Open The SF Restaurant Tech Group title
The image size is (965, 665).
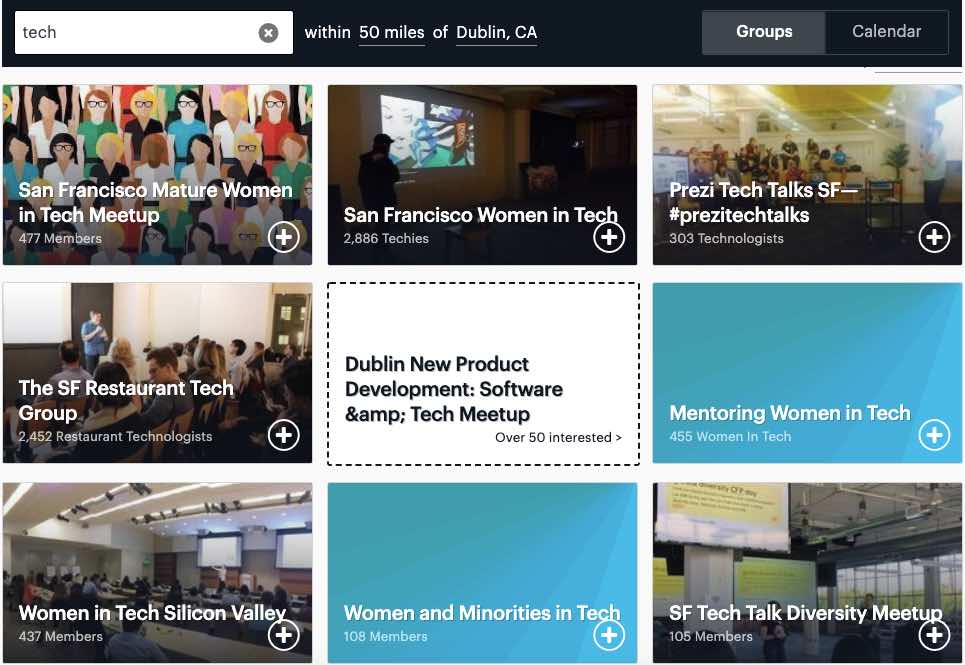(126, 400)
